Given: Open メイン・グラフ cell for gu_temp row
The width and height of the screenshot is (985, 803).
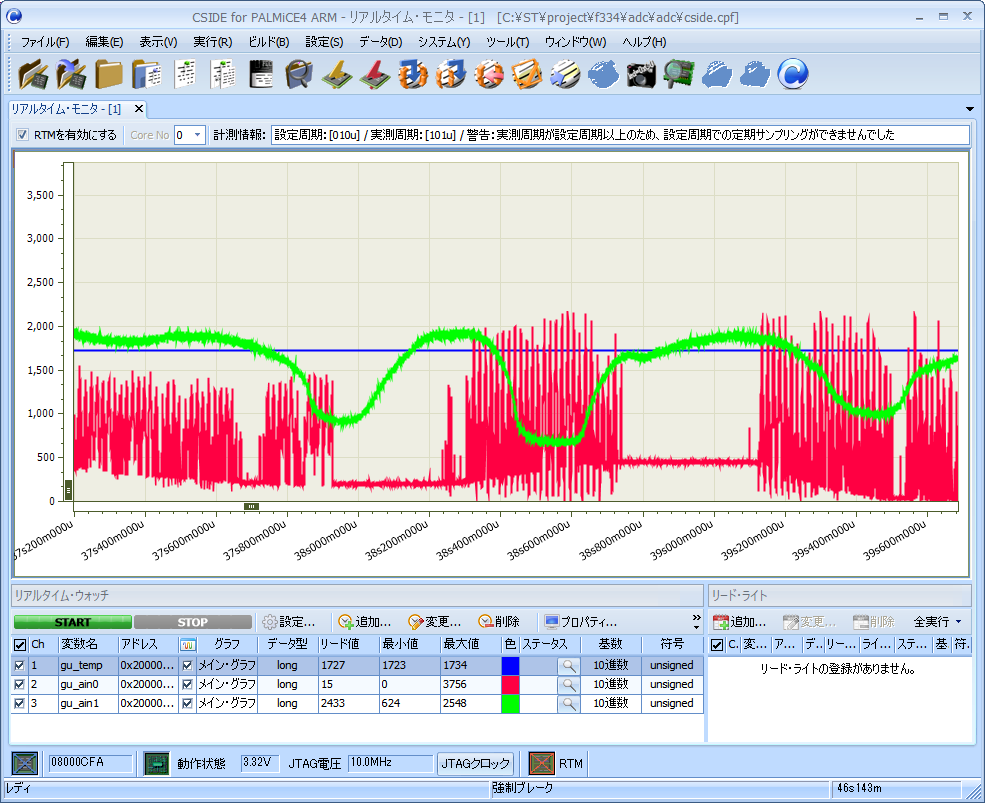Looking at the screenshot, I should tap(227, 665).
